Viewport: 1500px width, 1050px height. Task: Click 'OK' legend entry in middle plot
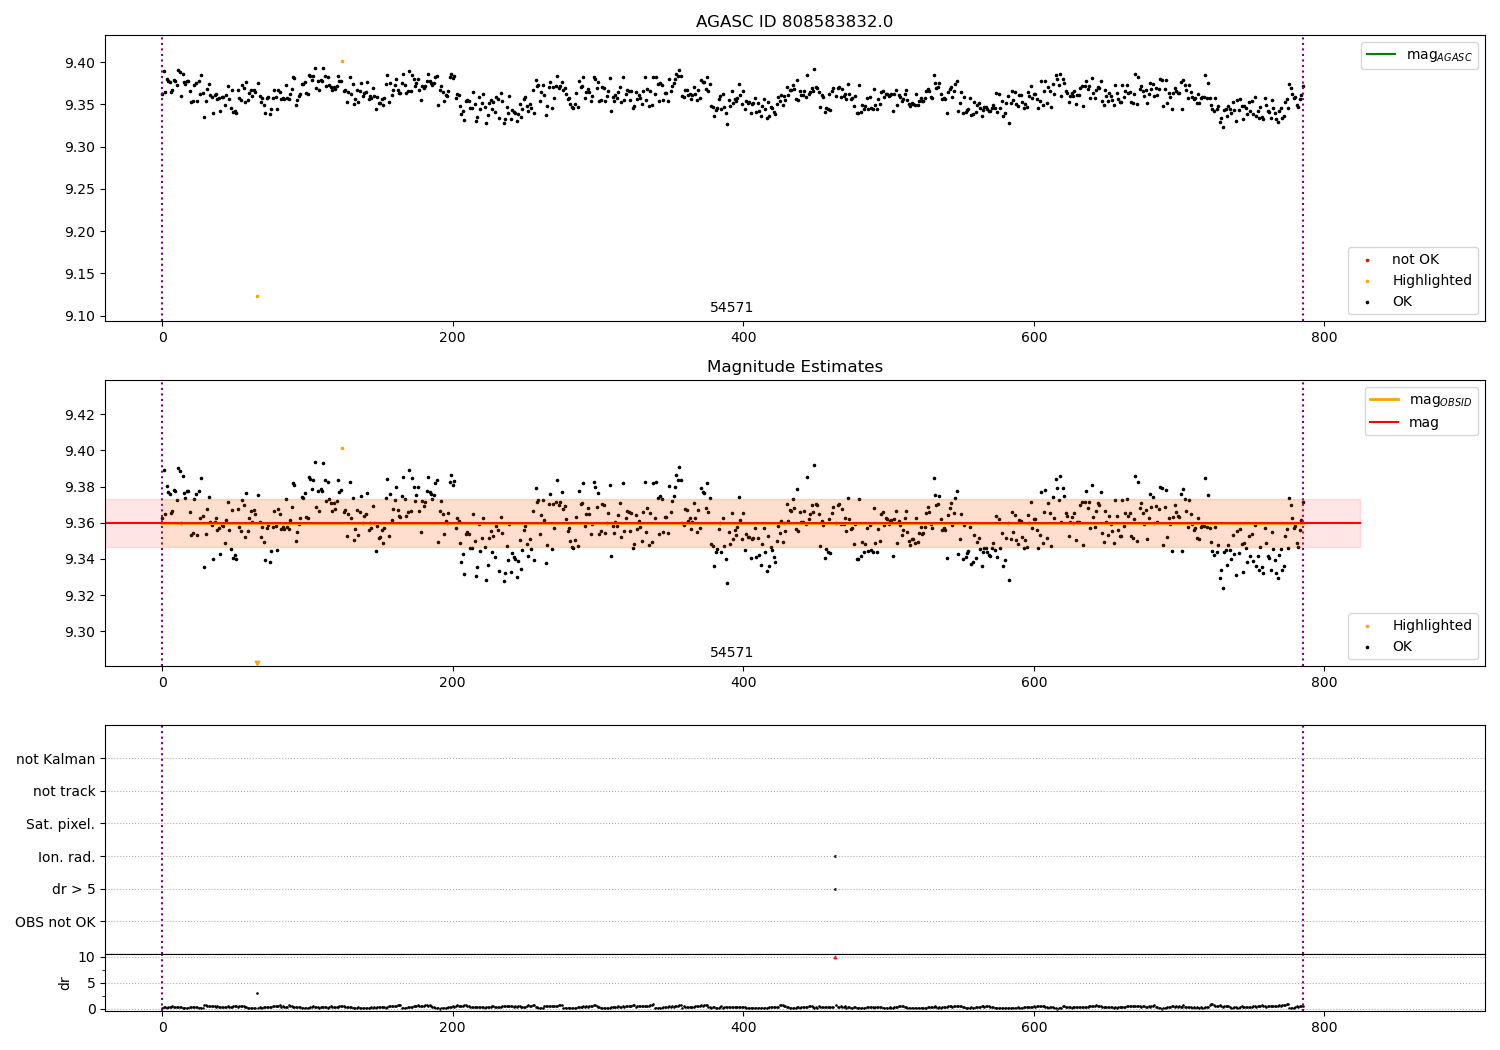point(1402,647)
